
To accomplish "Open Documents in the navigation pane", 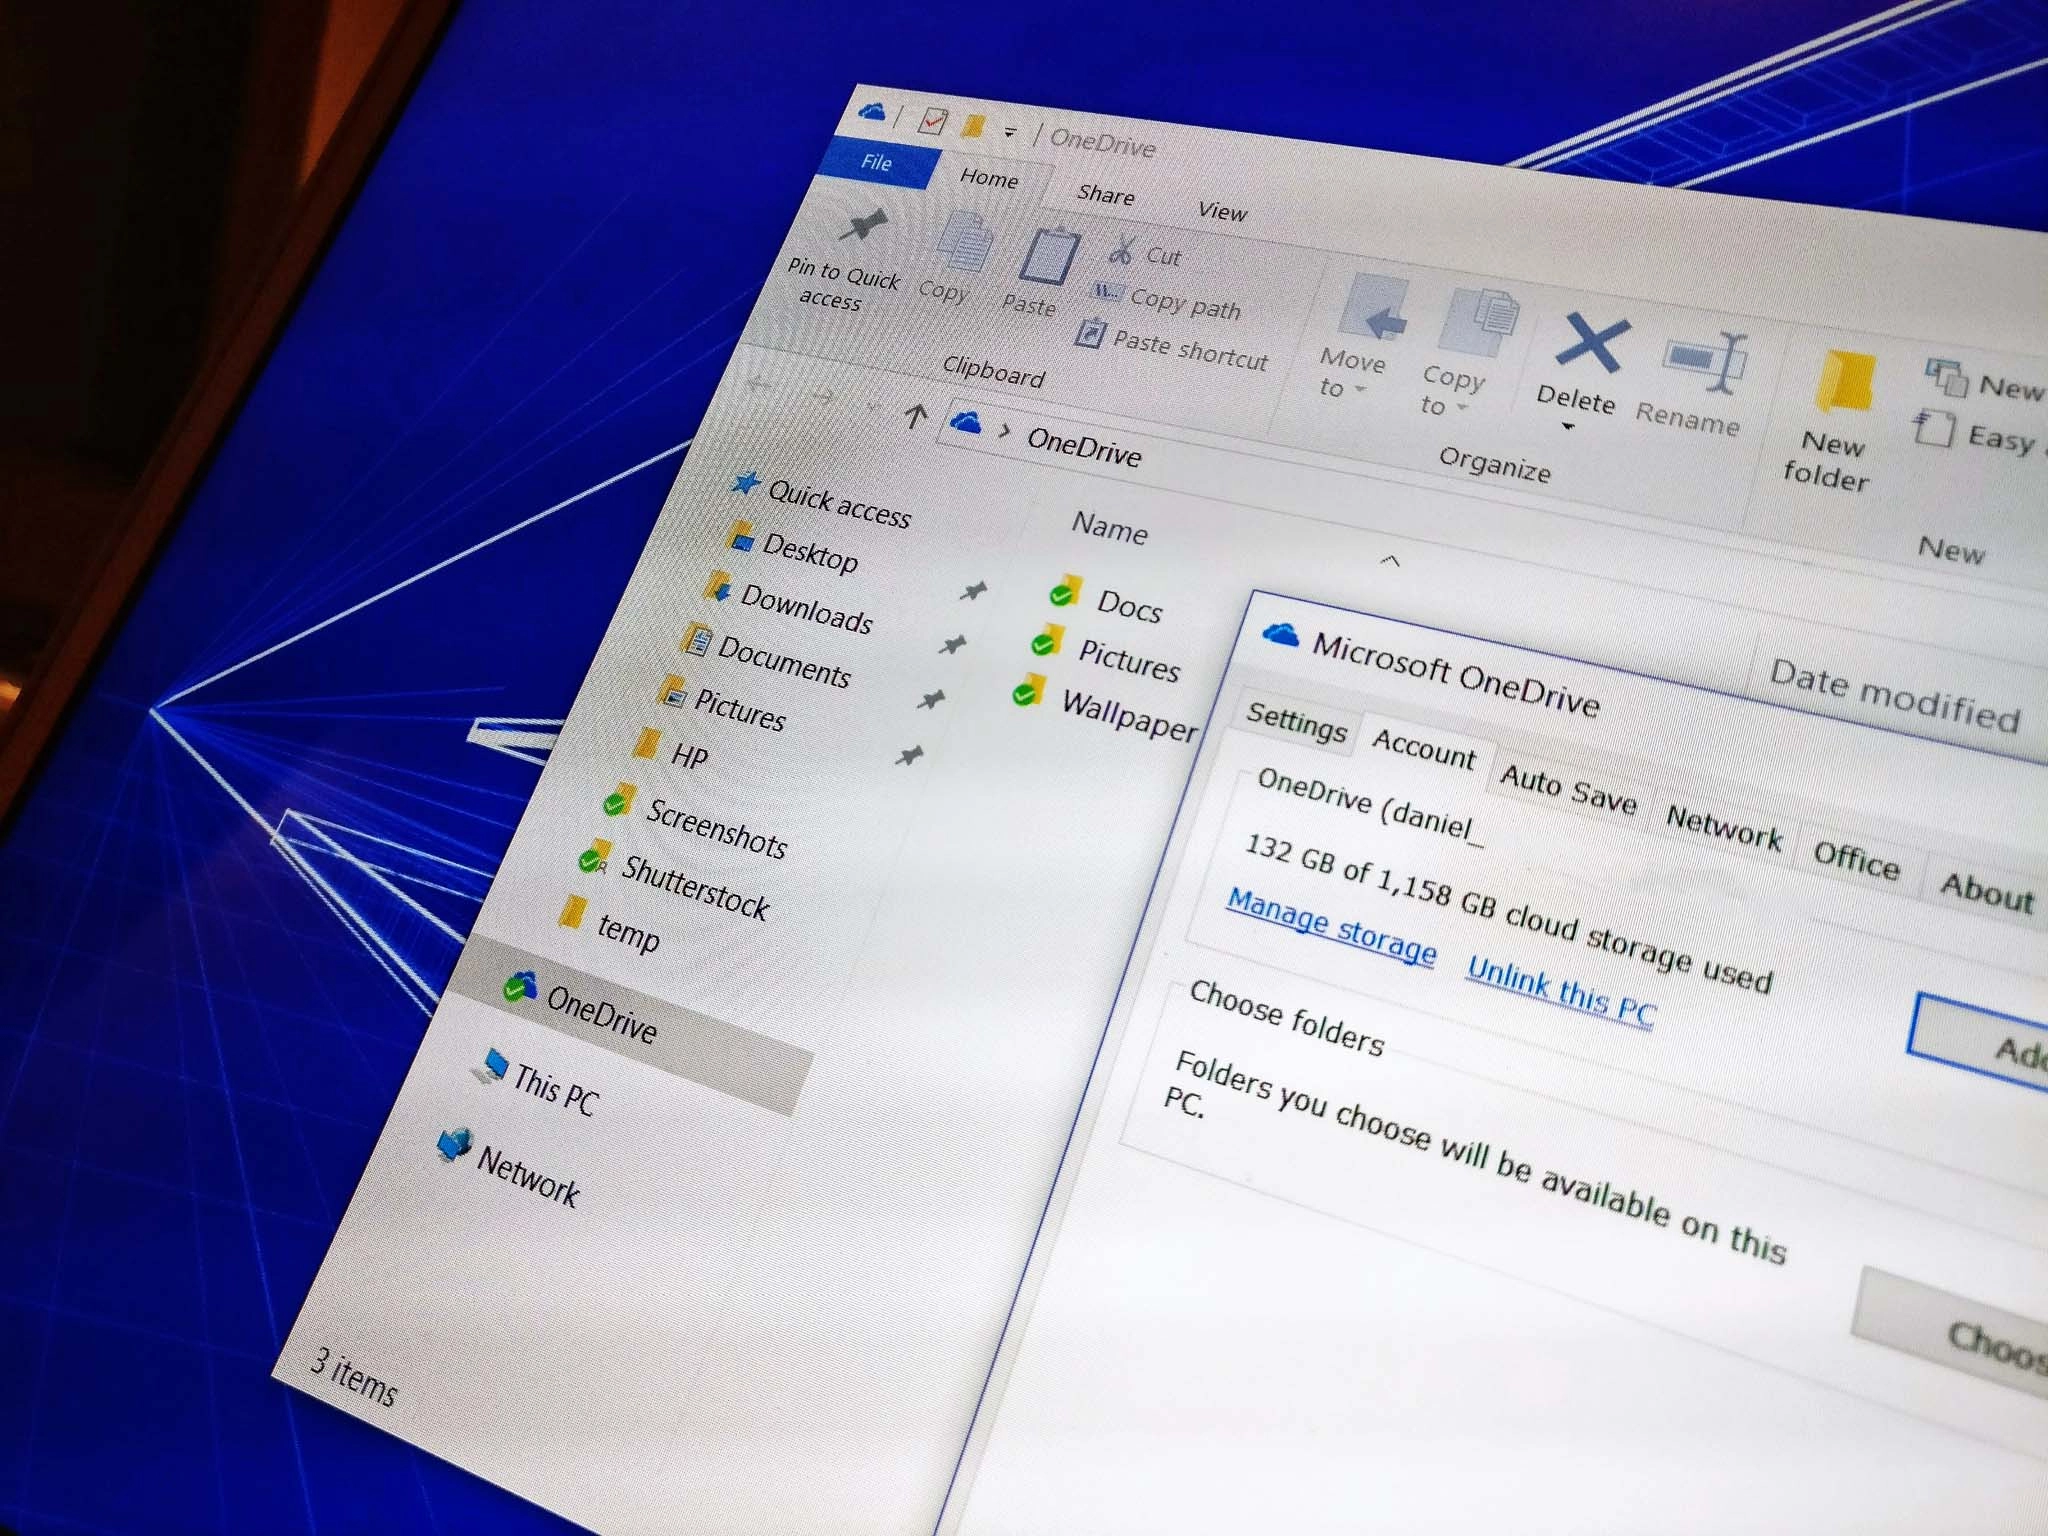I will tap(766, 656).
